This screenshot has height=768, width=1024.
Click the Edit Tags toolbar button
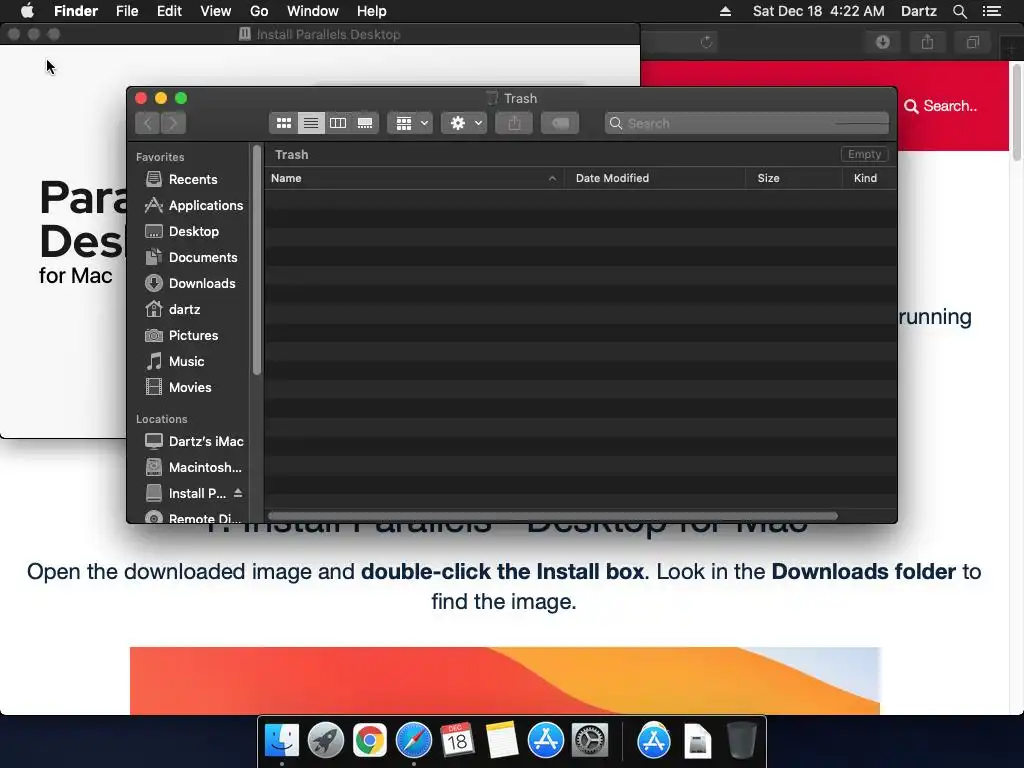click(560, 123)
